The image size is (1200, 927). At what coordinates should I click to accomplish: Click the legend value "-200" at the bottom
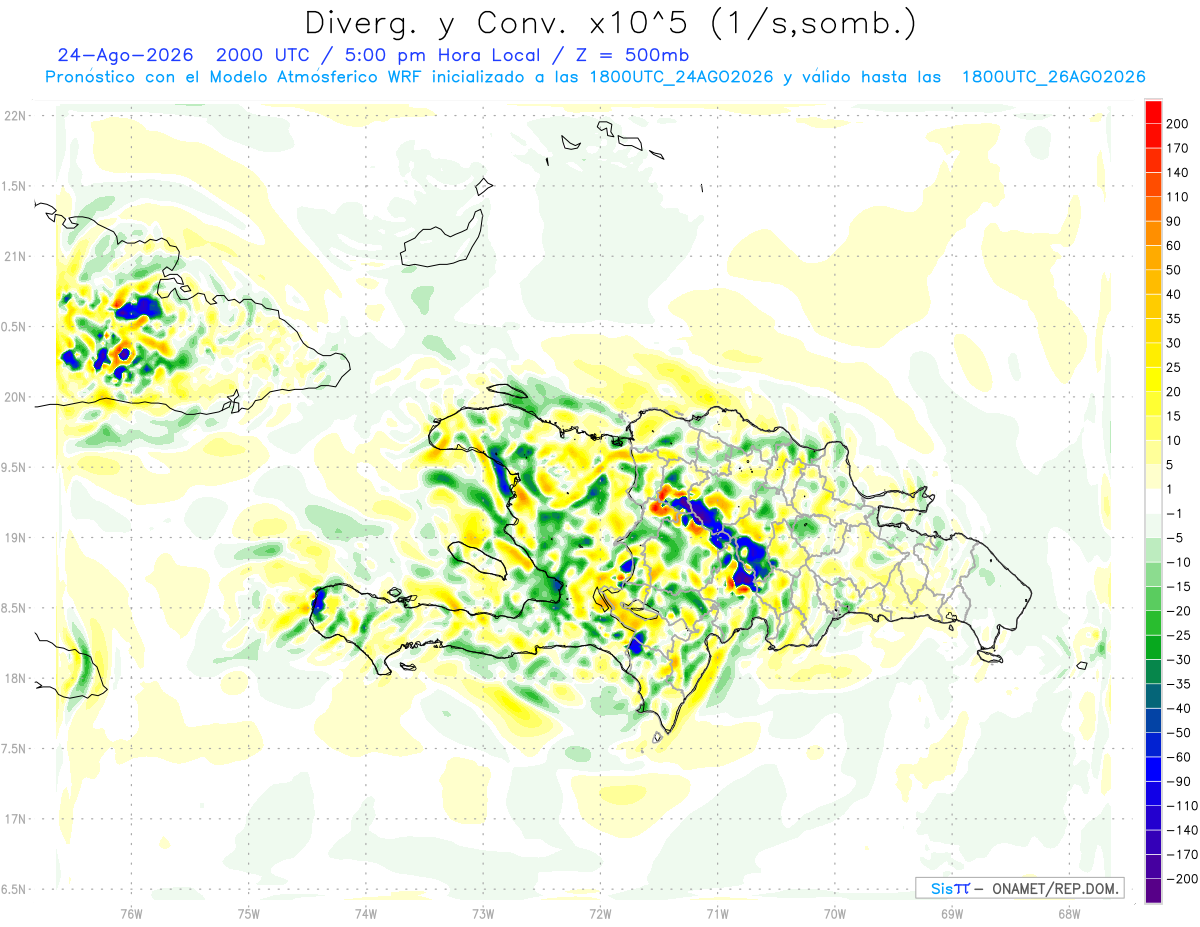(1182, 879)
